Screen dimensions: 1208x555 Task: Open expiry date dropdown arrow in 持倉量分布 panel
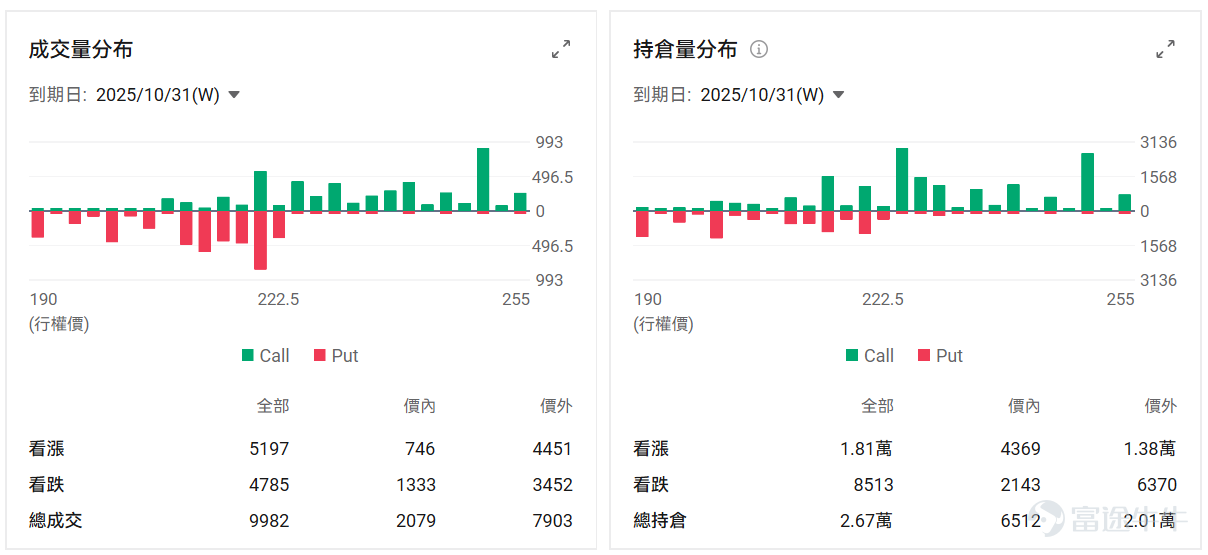[x=838, y=95]
